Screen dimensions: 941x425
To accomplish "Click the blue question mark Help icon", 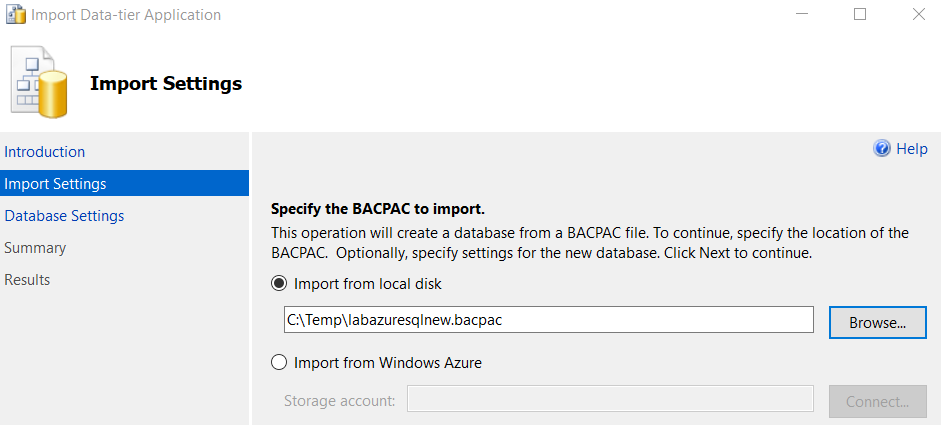I will coord(882,149).
